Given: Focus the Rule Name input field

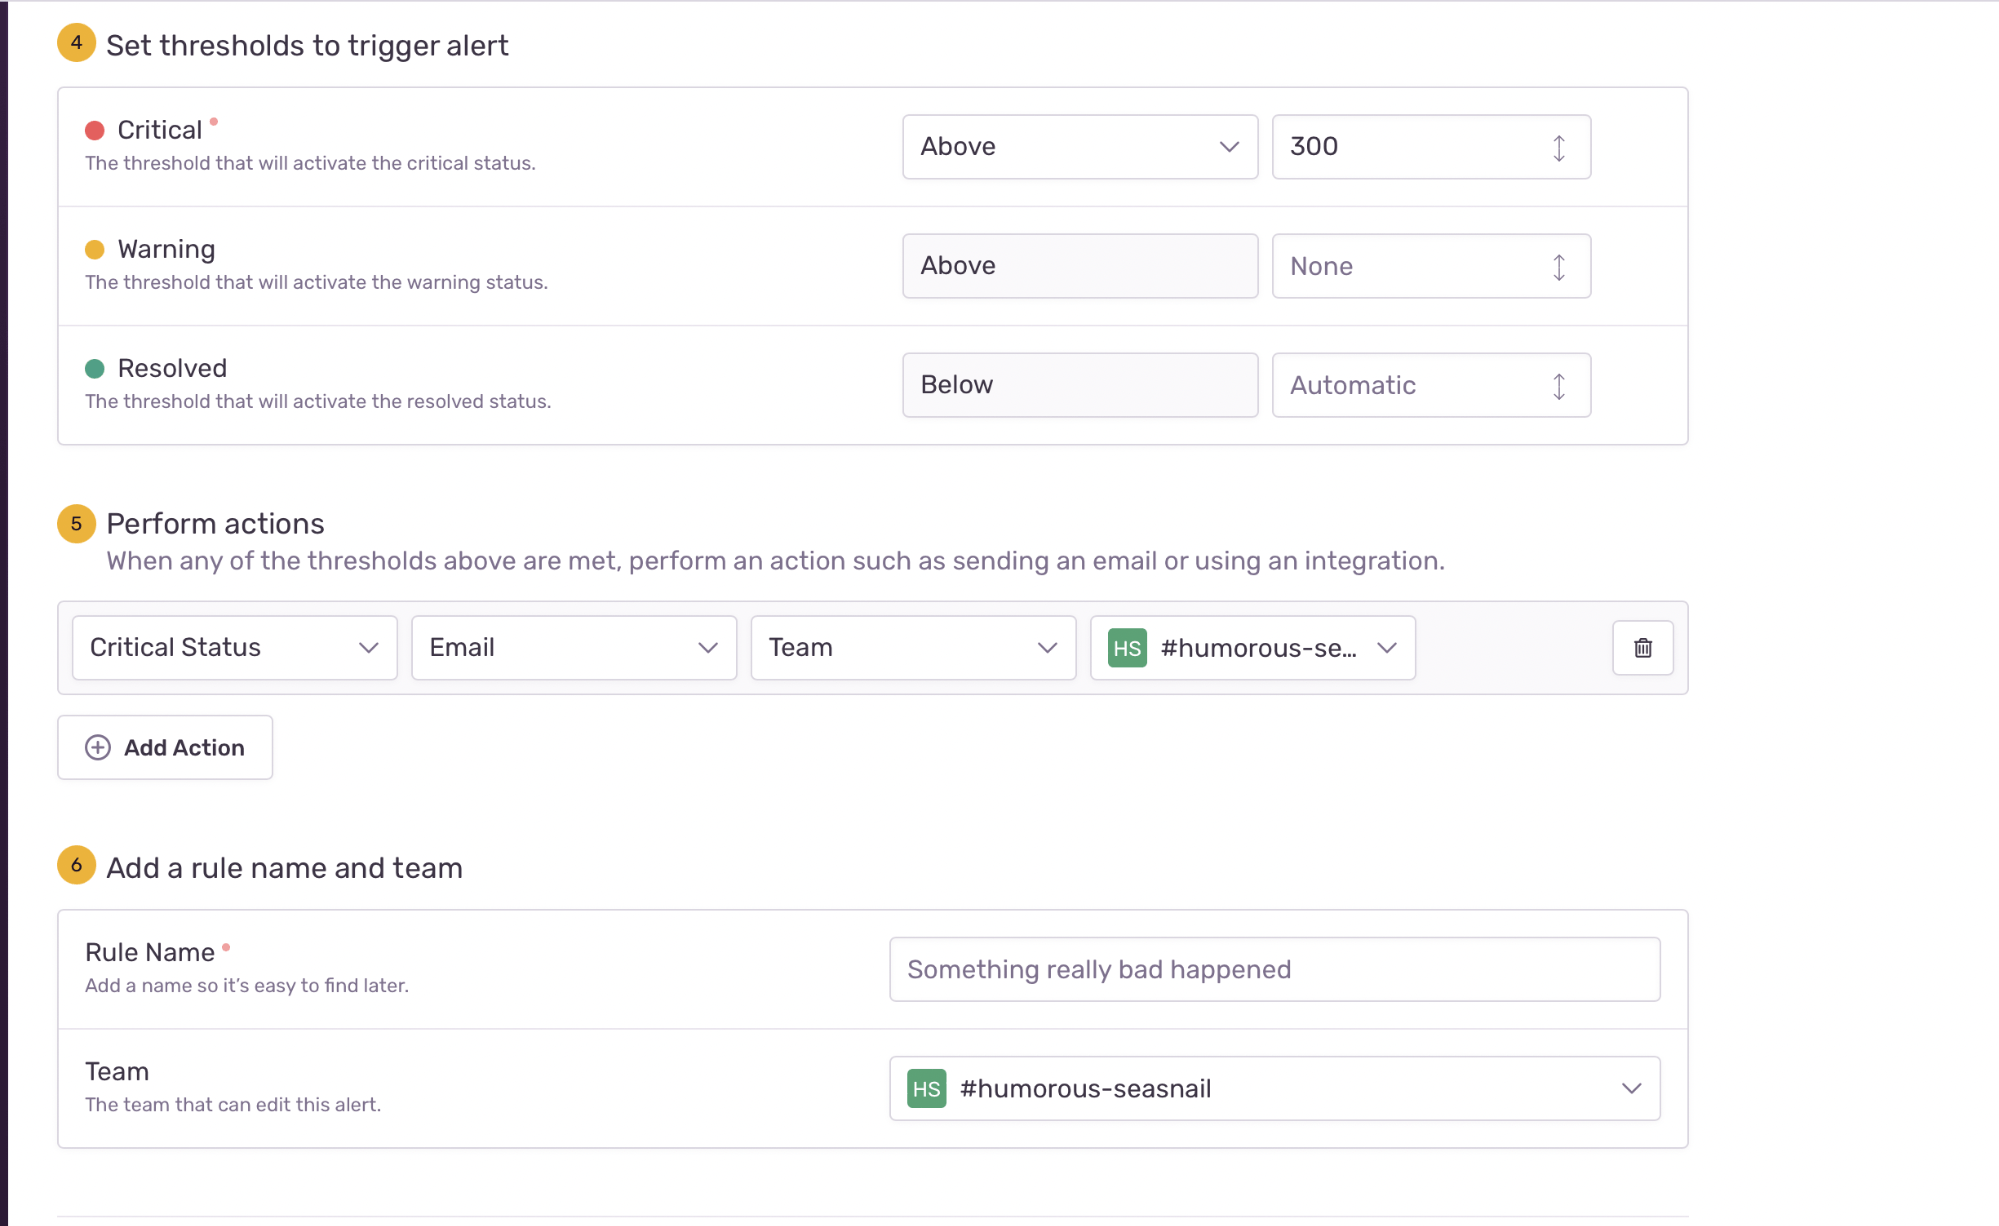Looking at the screenshot, I should tap(1274, 970).
